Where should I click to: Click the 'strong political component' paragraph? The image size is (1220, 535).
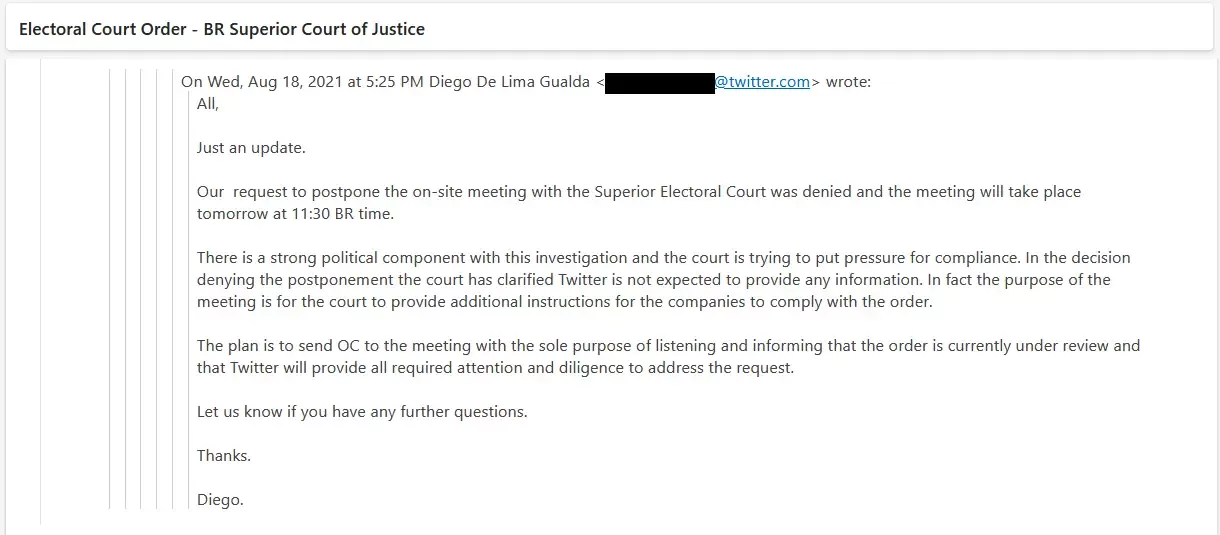(664, 280)
